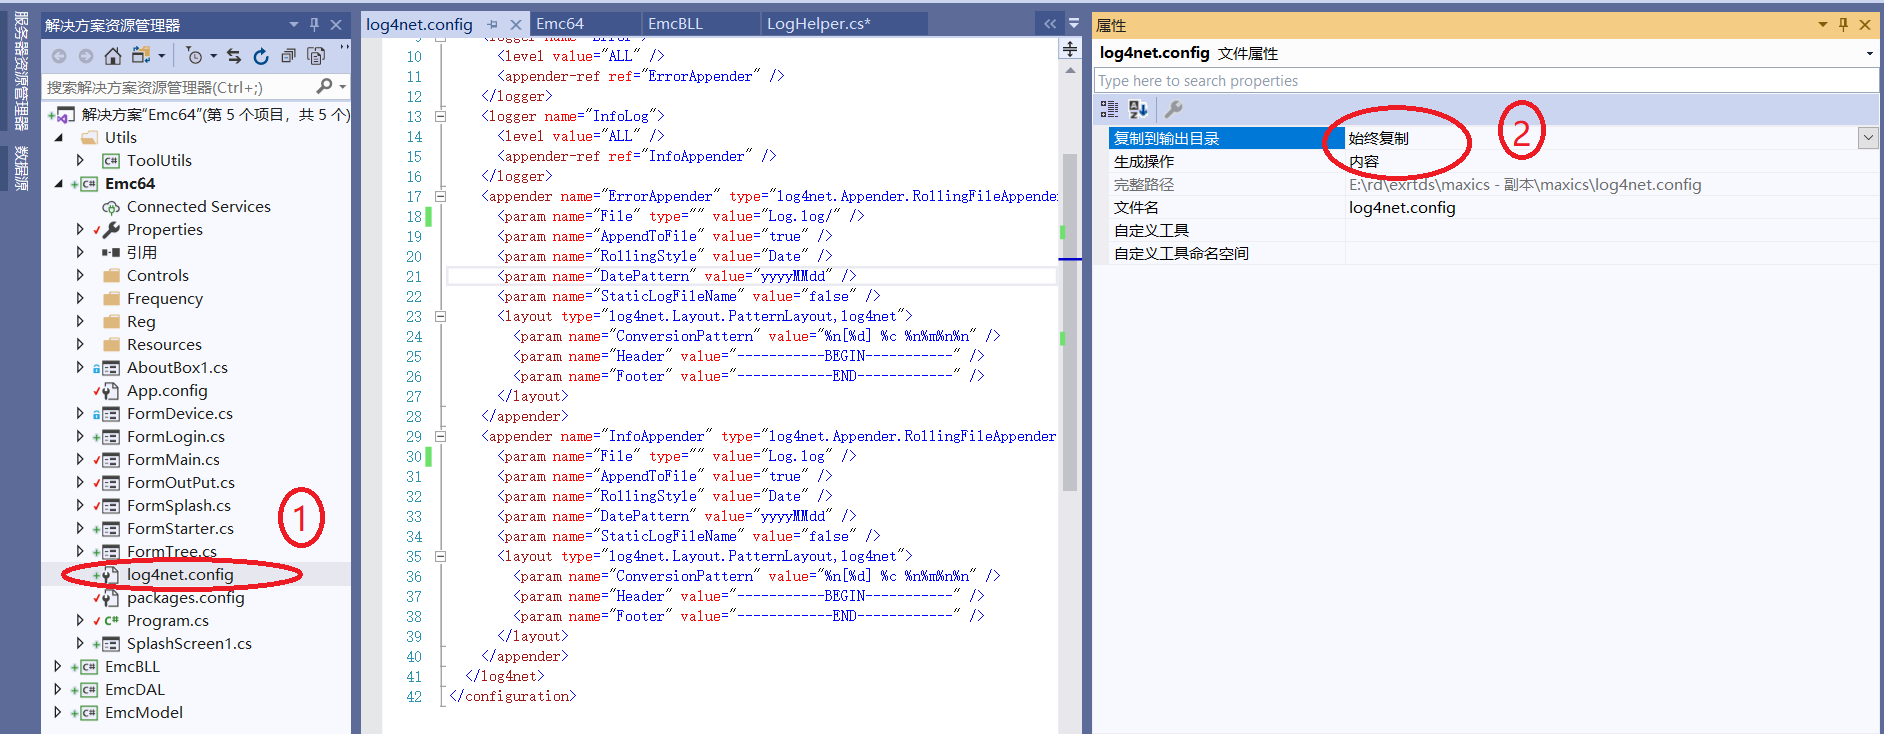This screenshot has width=1884, height=734.
Task: Collapse the Emc64 project node
Action: tap(58, 183)
